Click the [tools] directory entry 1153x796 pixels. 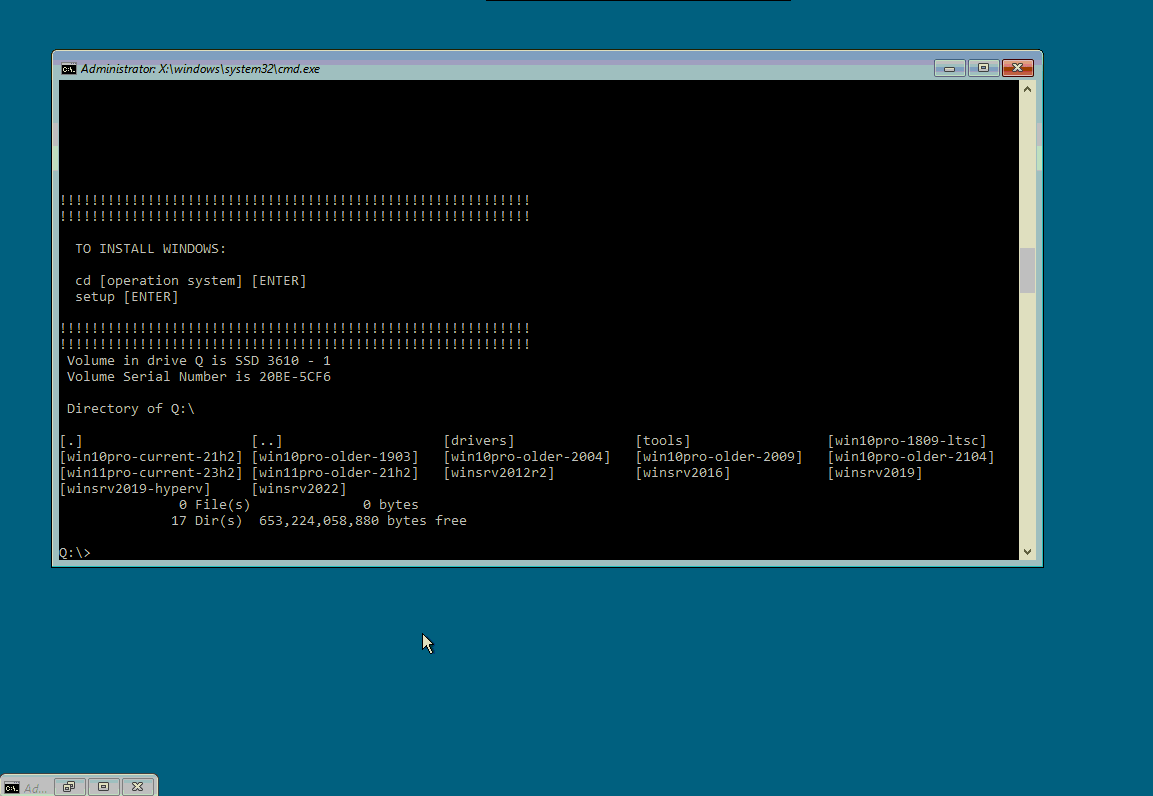pyautogui.click(x=663, y=441)
